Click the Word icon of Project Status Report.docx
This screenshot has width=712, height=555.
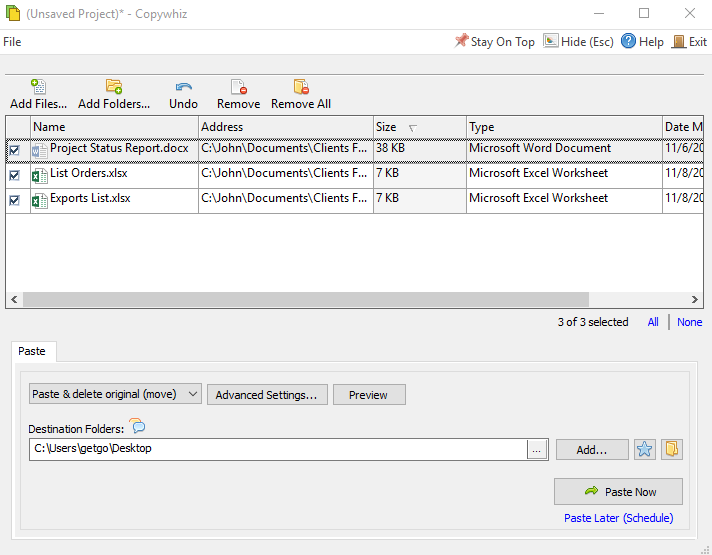pos(40,150)
